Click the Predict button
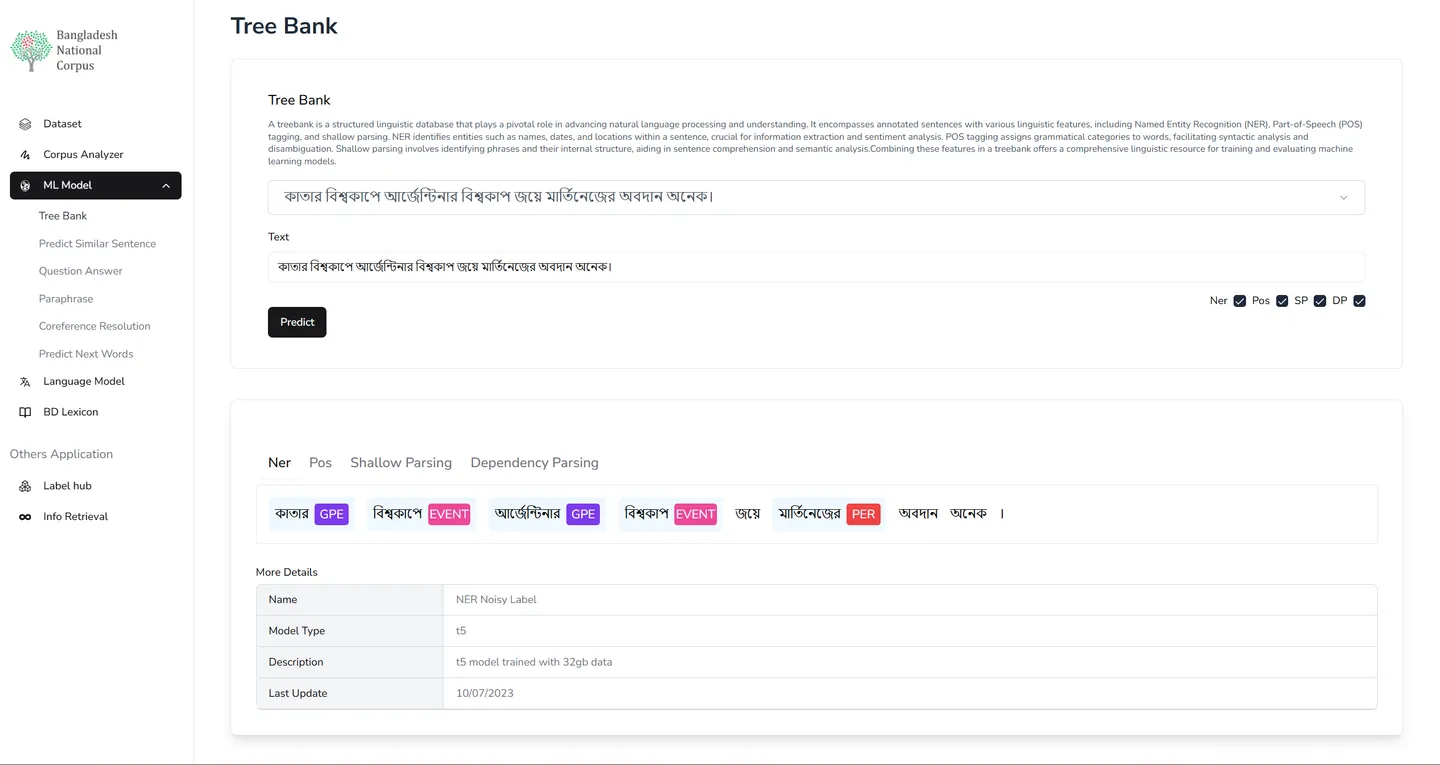 [x=297, y=322]
